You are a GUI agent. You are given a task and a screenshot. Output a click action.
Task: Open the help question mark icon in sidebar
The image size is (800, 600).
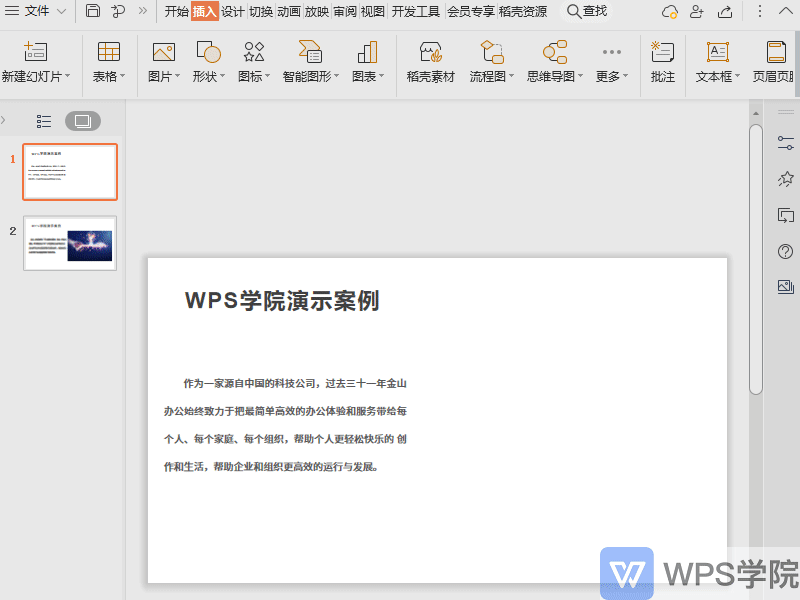[x=786, y=251]
